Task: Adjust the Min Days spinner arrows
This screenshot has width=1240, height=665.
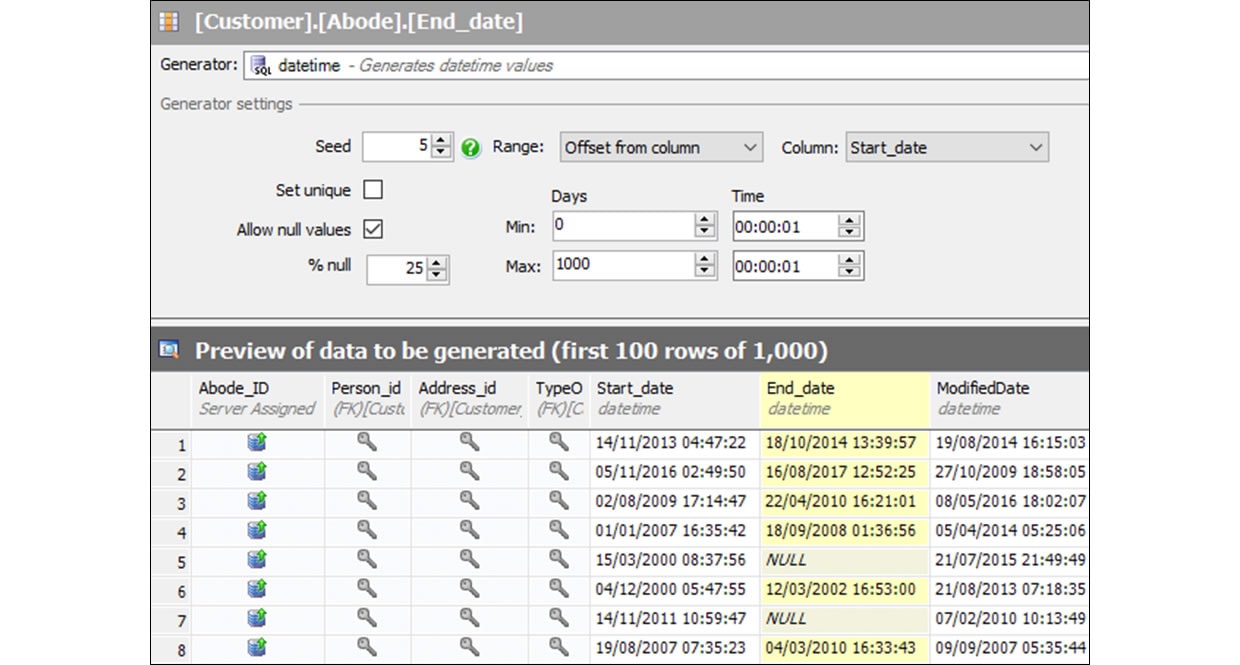Action: (x=706, y=226)
